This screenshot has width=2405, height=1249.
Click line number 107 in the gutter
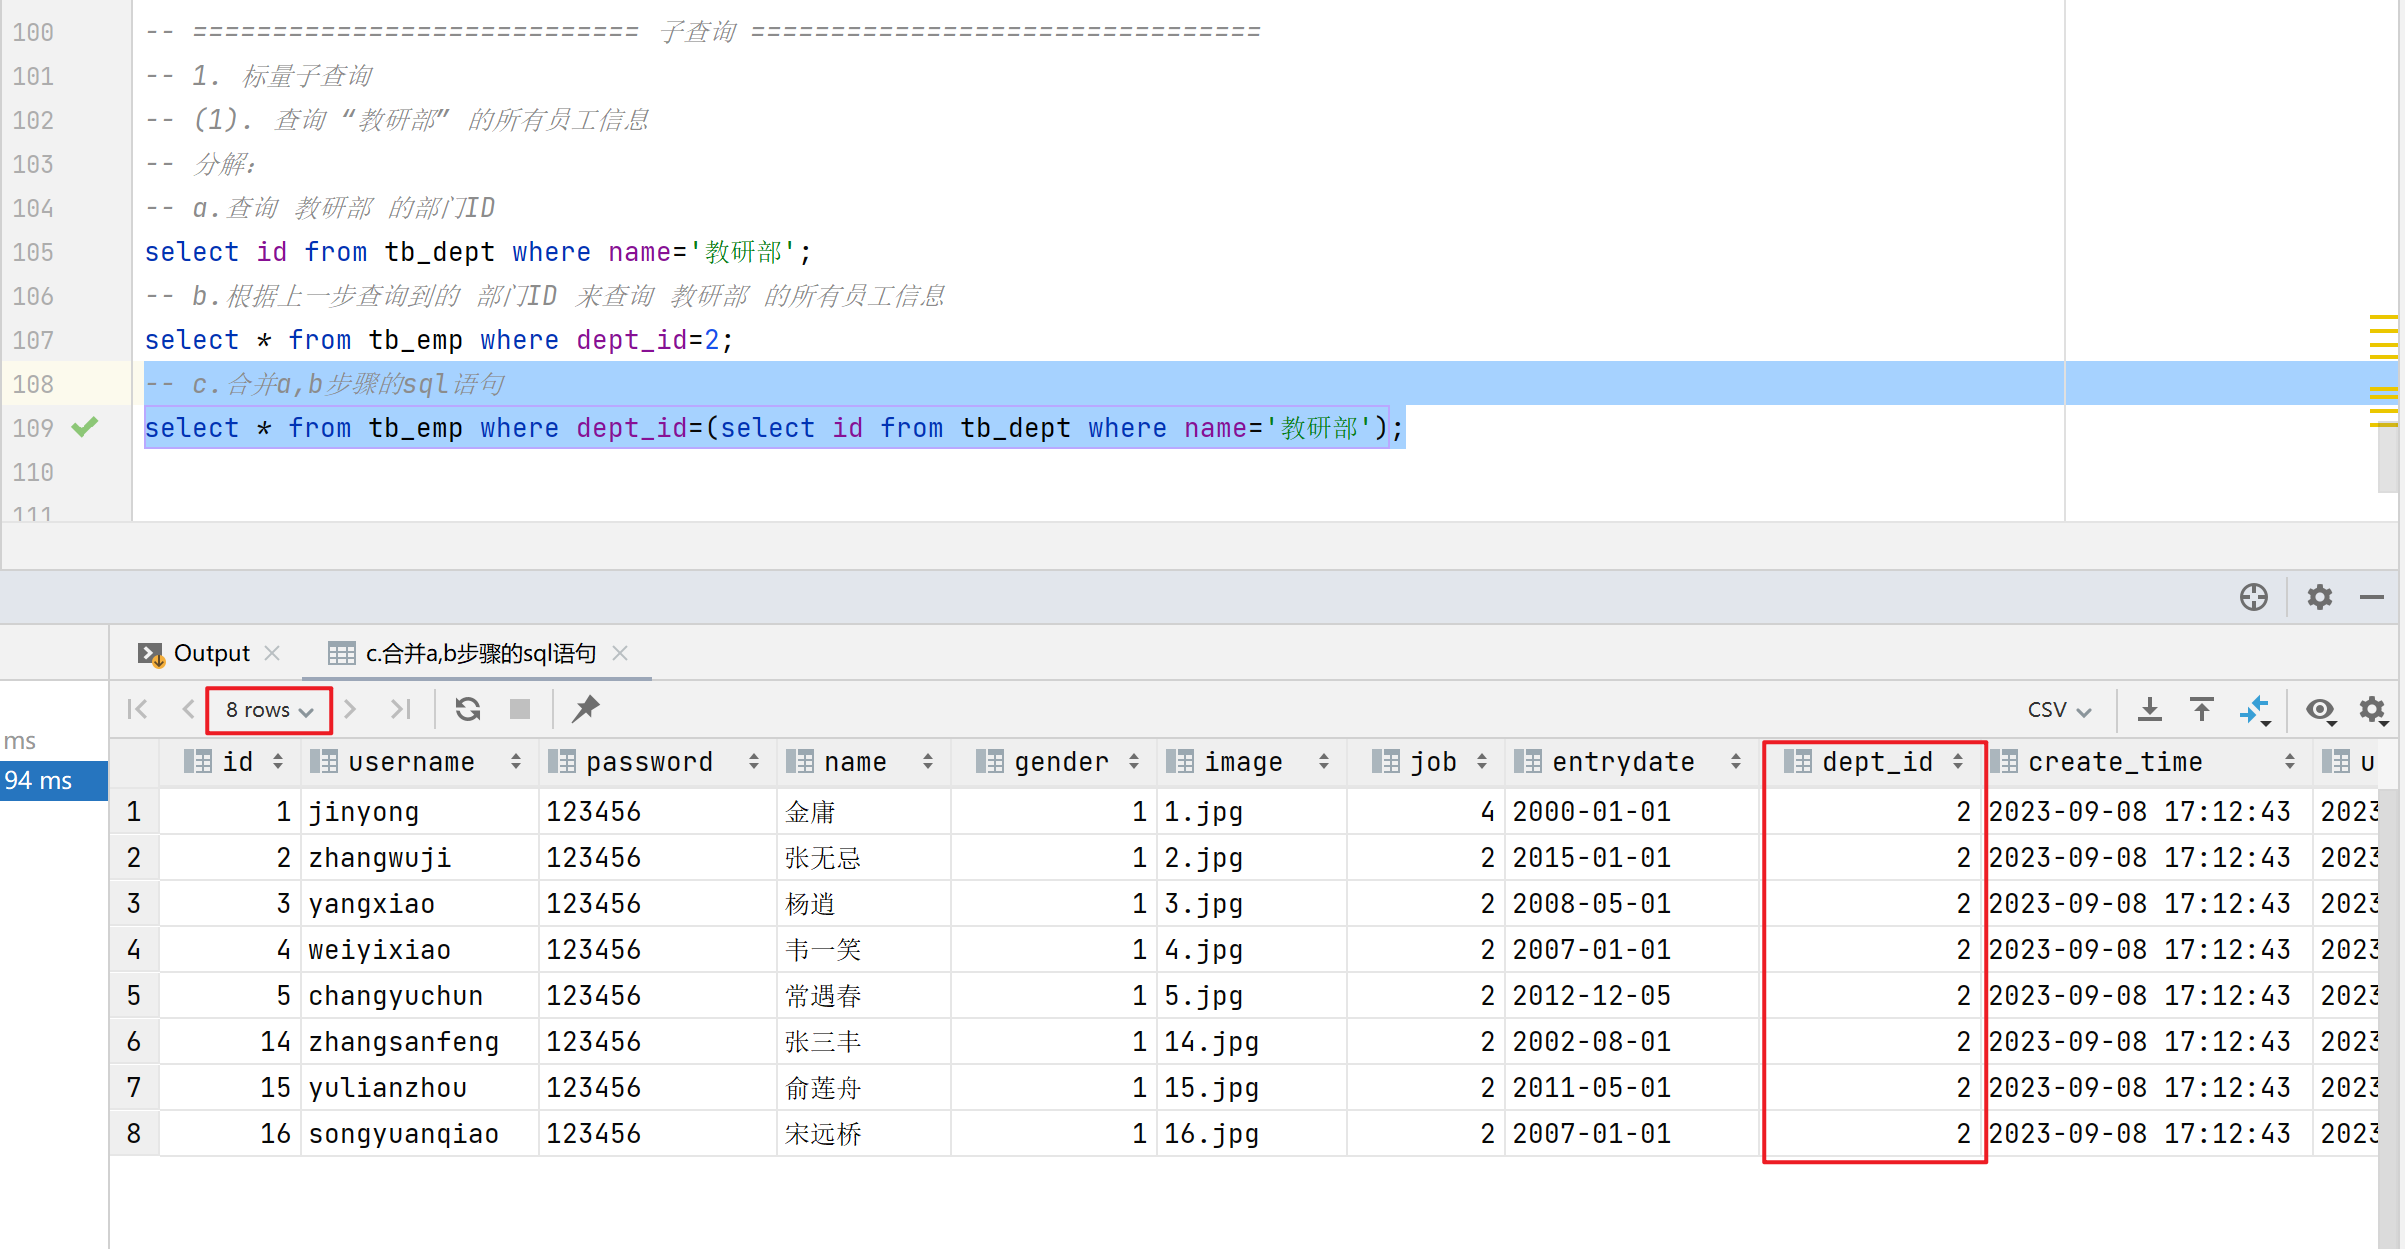point(33,340)
